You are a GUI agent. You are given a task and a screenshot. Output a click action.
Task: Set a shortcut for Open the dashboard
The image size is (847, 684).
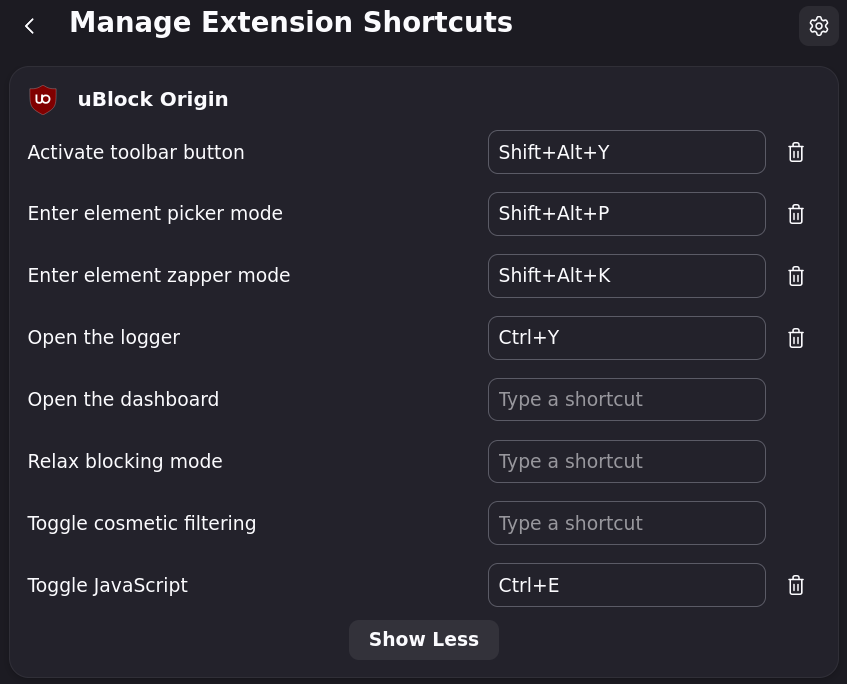pyautogui.click(x=627, y=399)
